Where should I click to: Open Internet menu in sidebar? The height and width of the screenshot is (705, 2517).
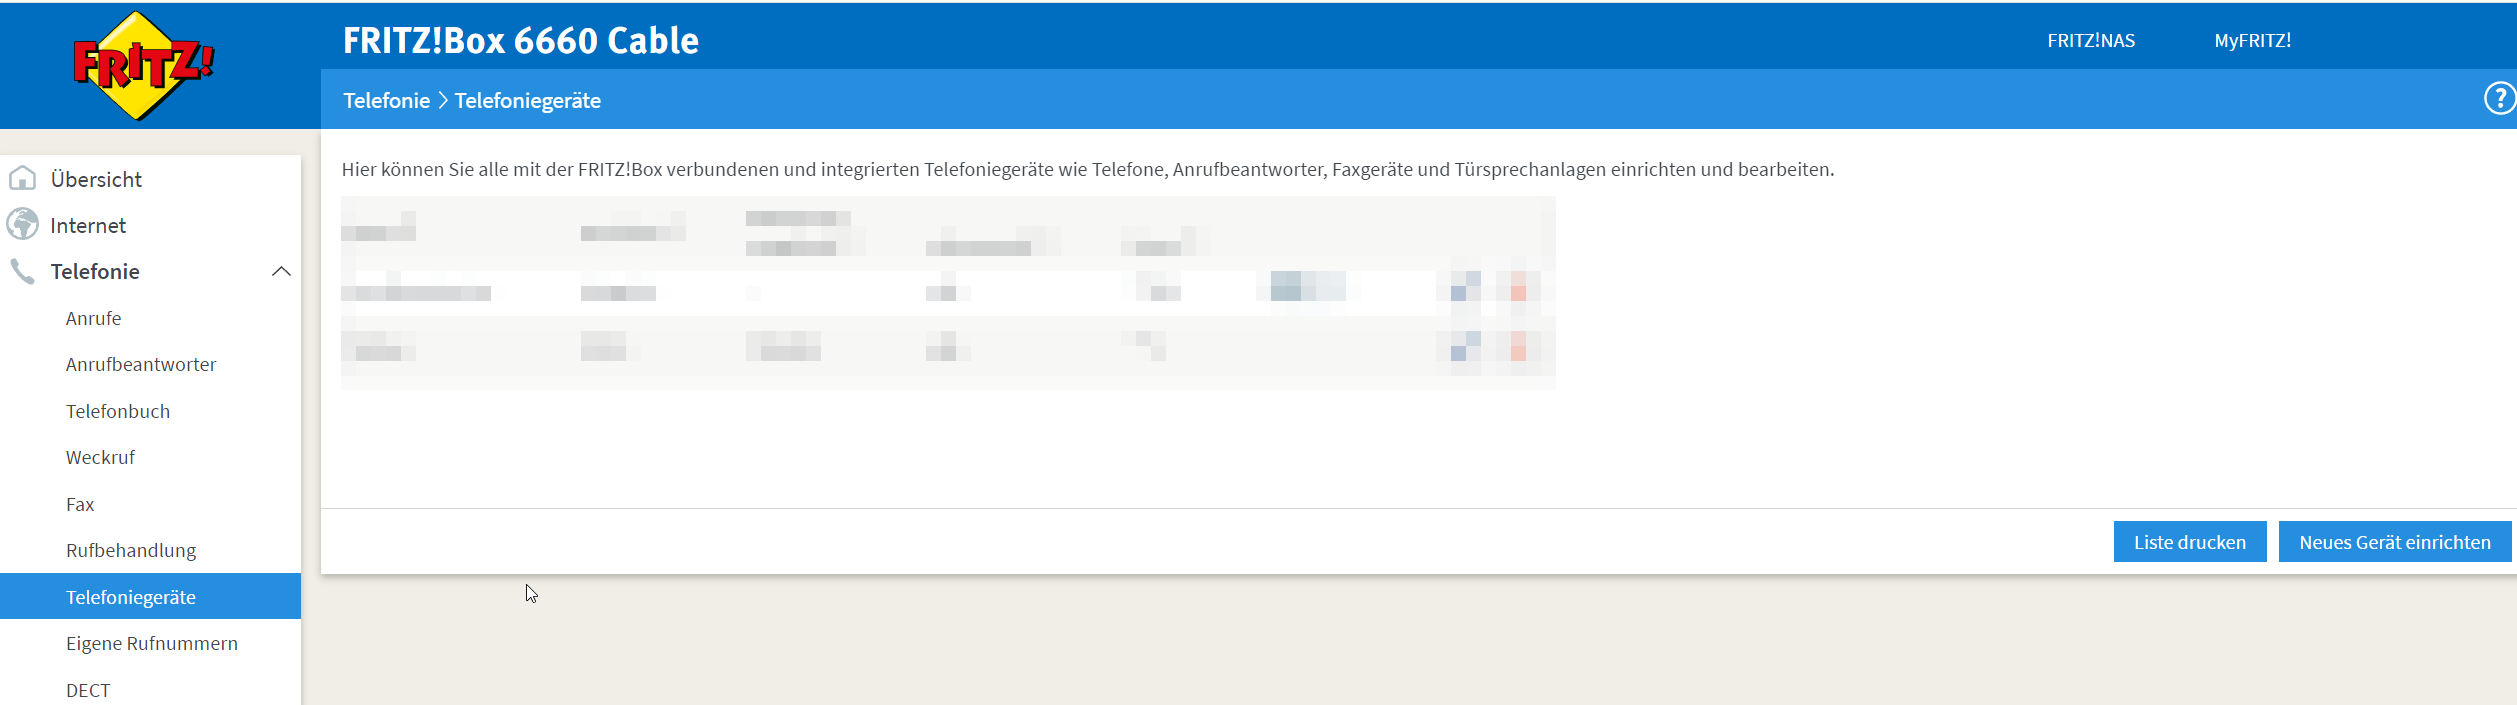click(x=88, y=225)
